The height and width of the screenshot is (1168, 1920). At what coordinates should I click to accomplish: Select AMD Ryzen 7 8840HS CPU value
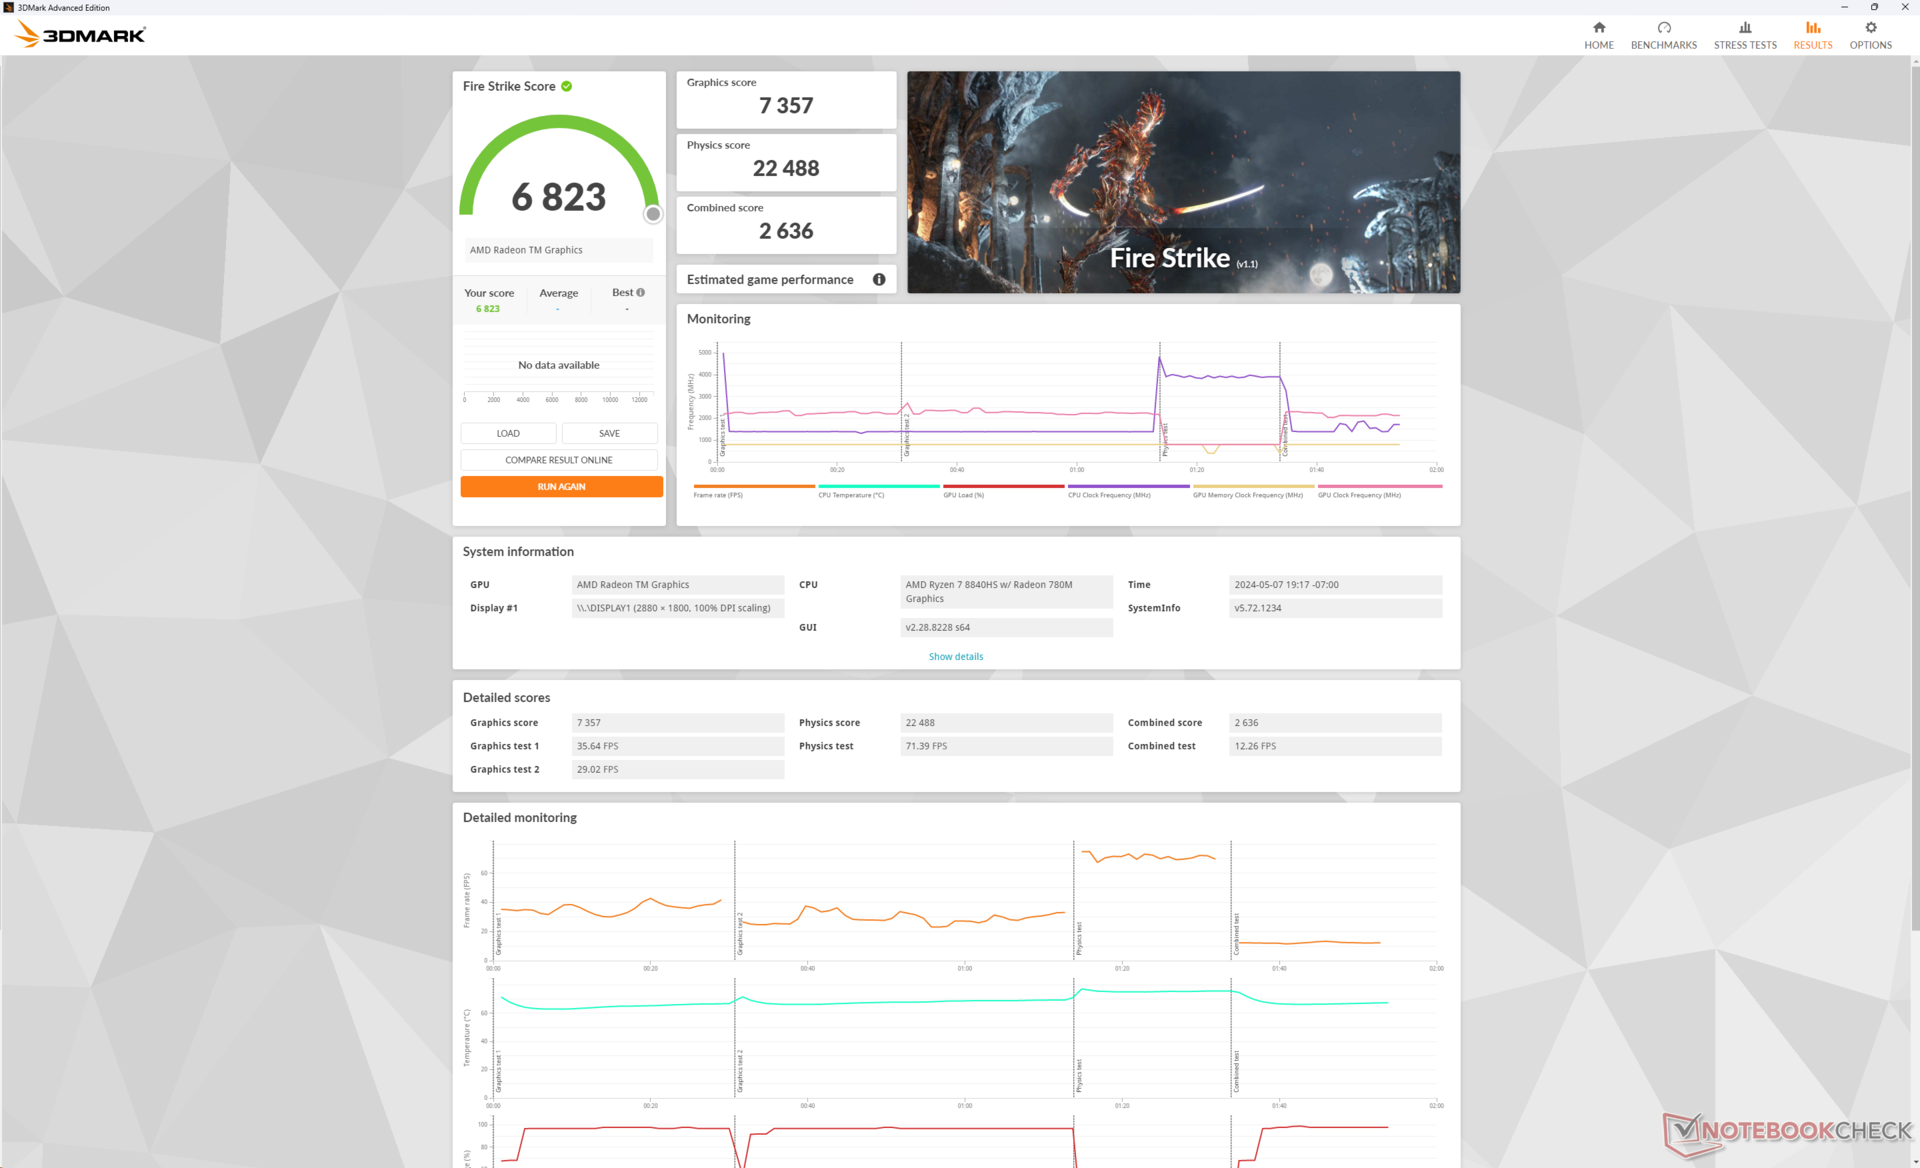pyautogui.click(x=1006, y=591)
